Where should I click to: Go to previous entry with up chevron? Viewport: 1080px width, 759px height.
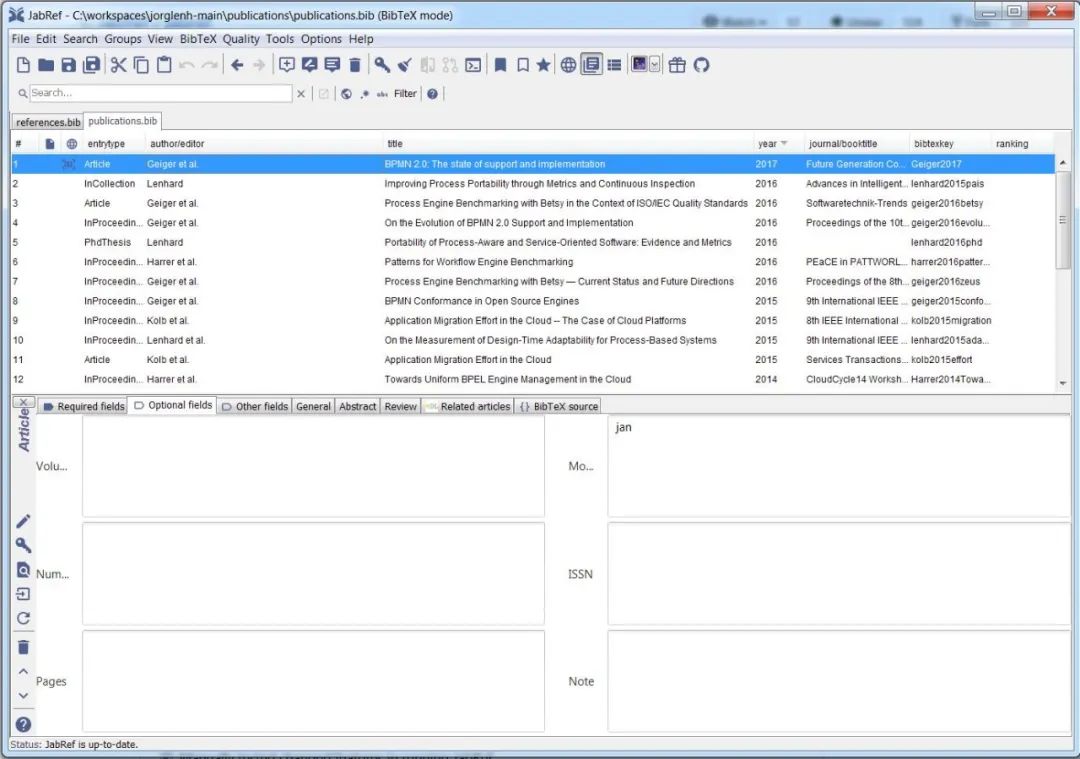click(23, 671)
